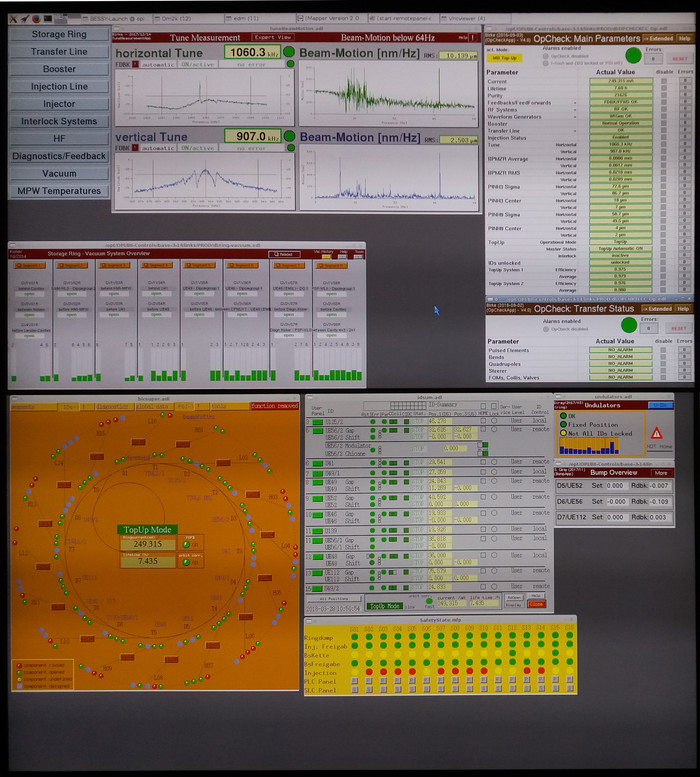The width and height of the screenshot is (700, 777).
Task: Open the Expert View selector in Tune Measurement
Action: tap(271, 37)
